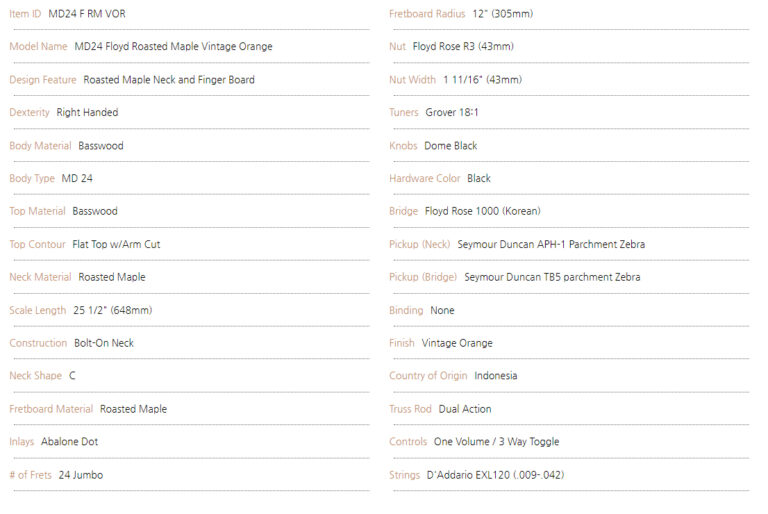Image resolution: width=768 pixels, height=514 pixels.
Task: Select the Tuners Grover 18:1 value
Action: click(452, 112)
